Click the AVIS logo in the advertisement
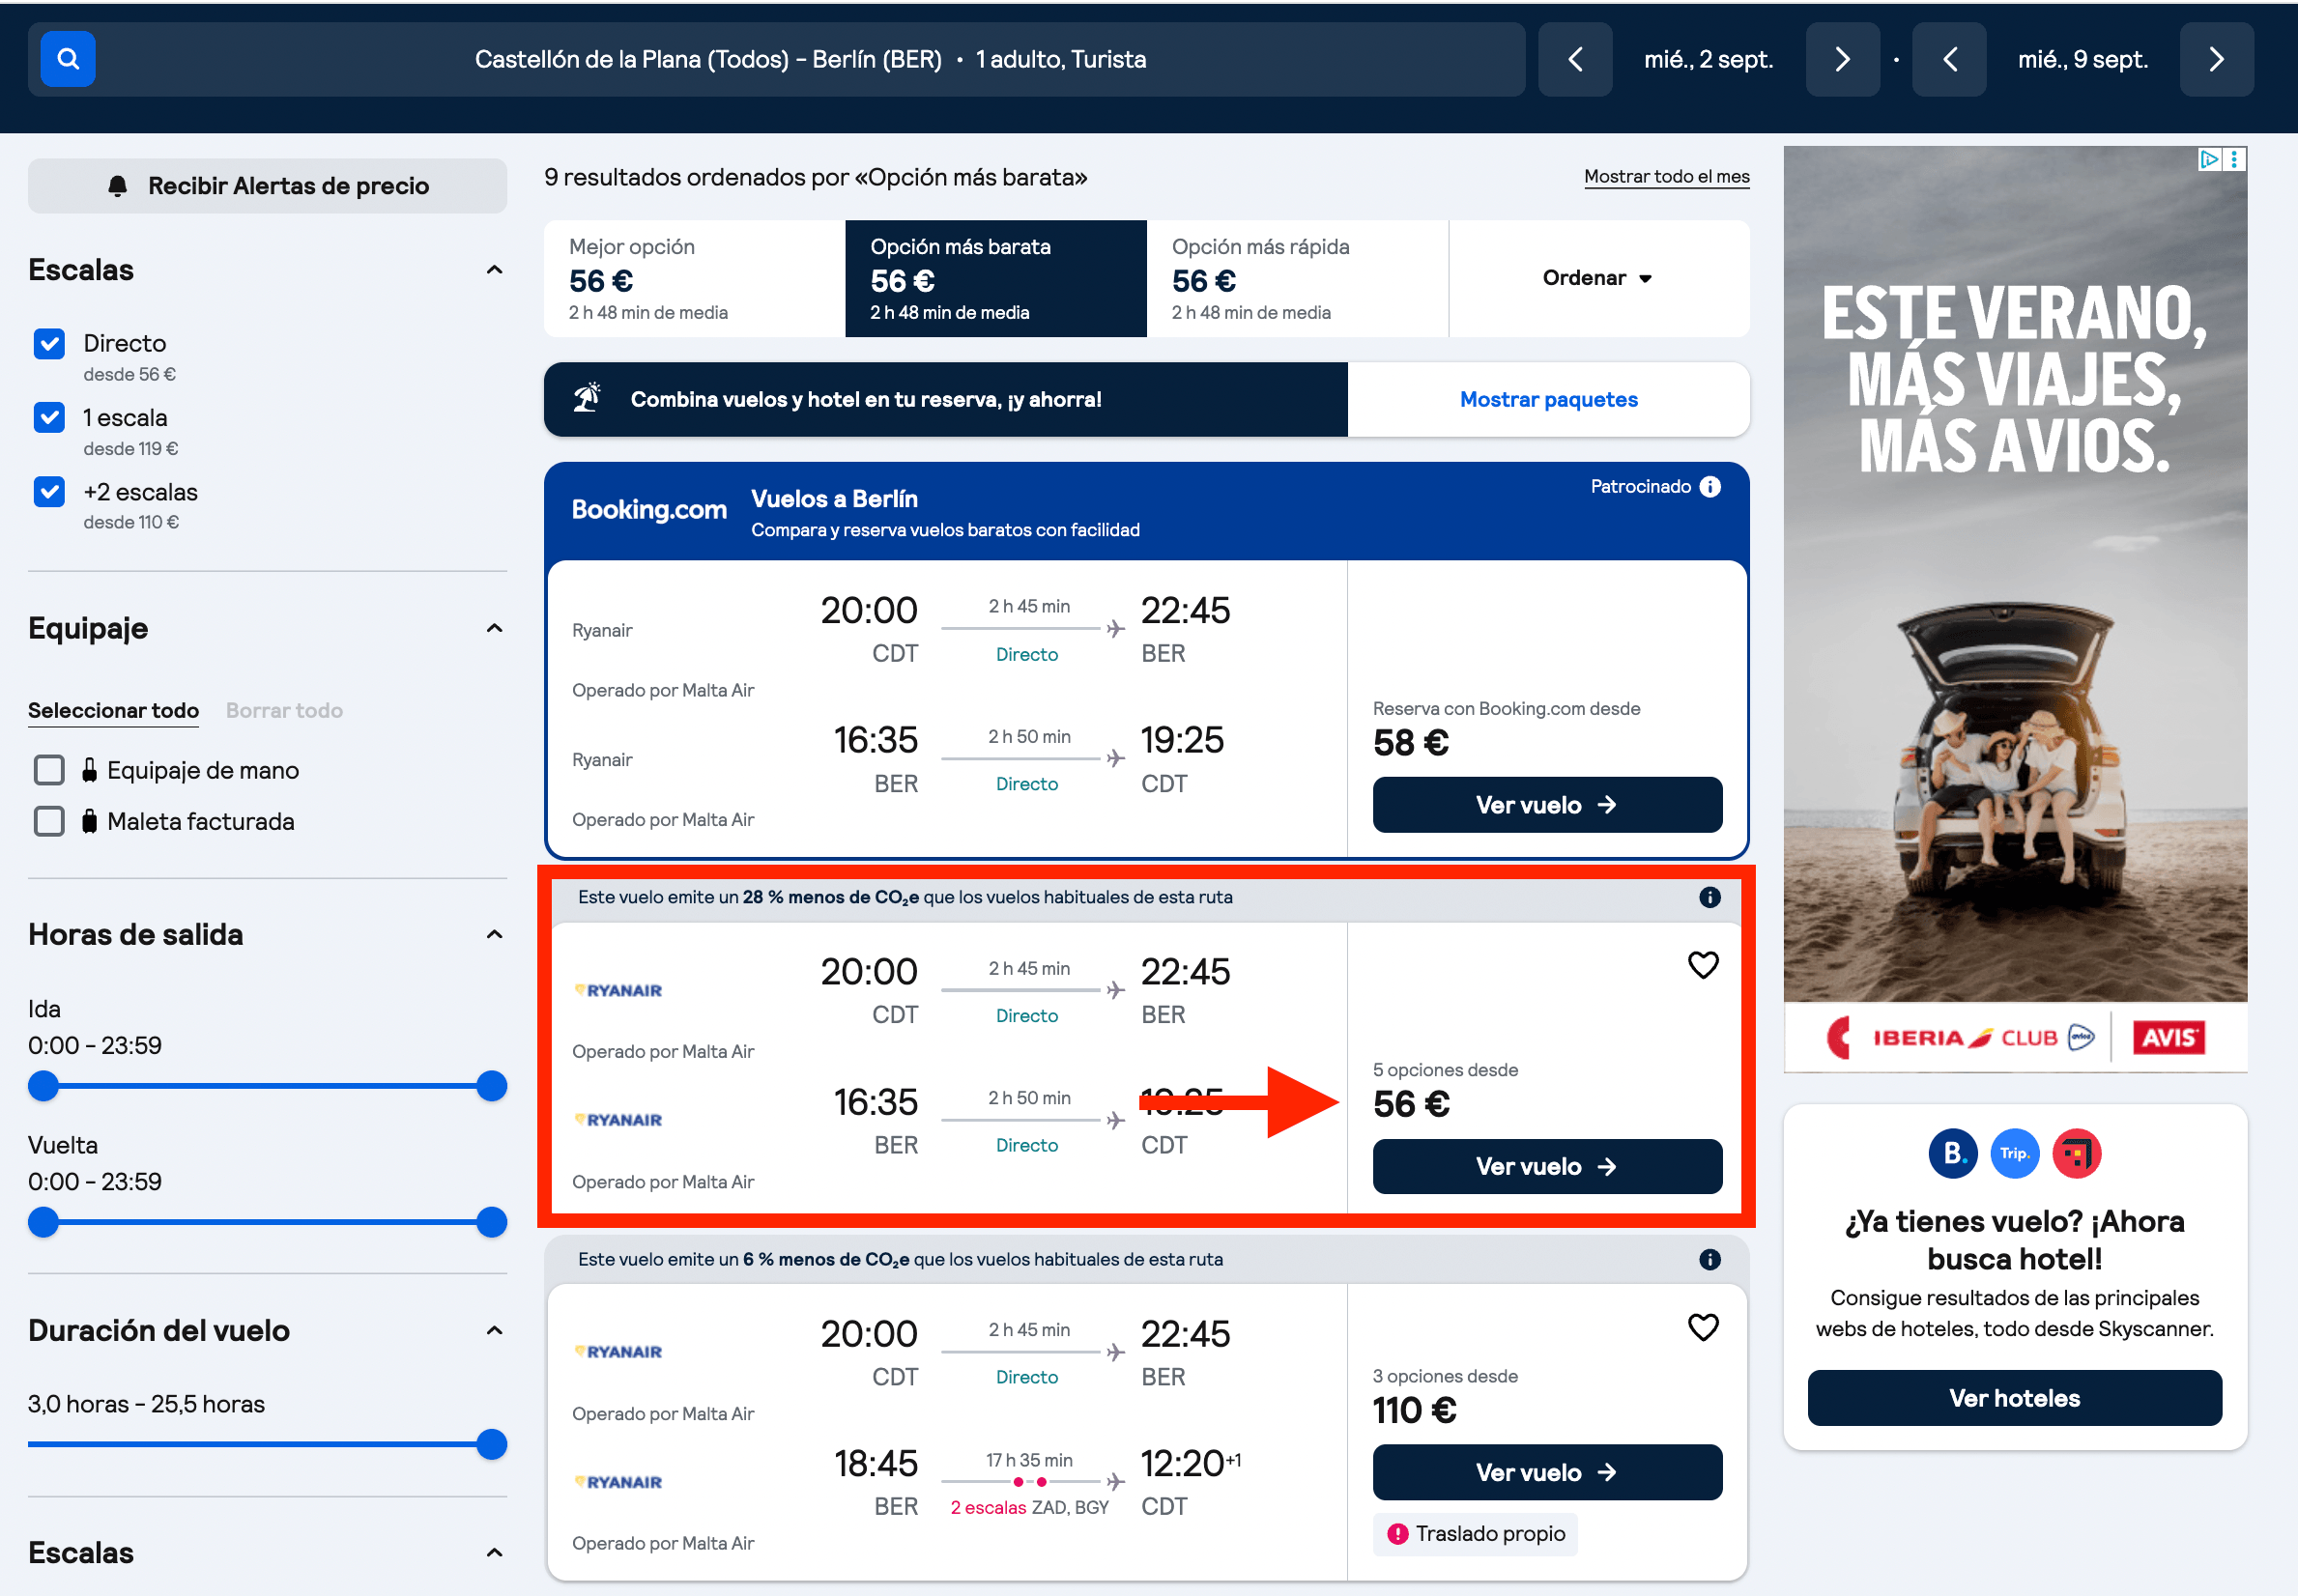The height and width of the screenshot is (1596, 2298). click(x=2168, y=1037)
